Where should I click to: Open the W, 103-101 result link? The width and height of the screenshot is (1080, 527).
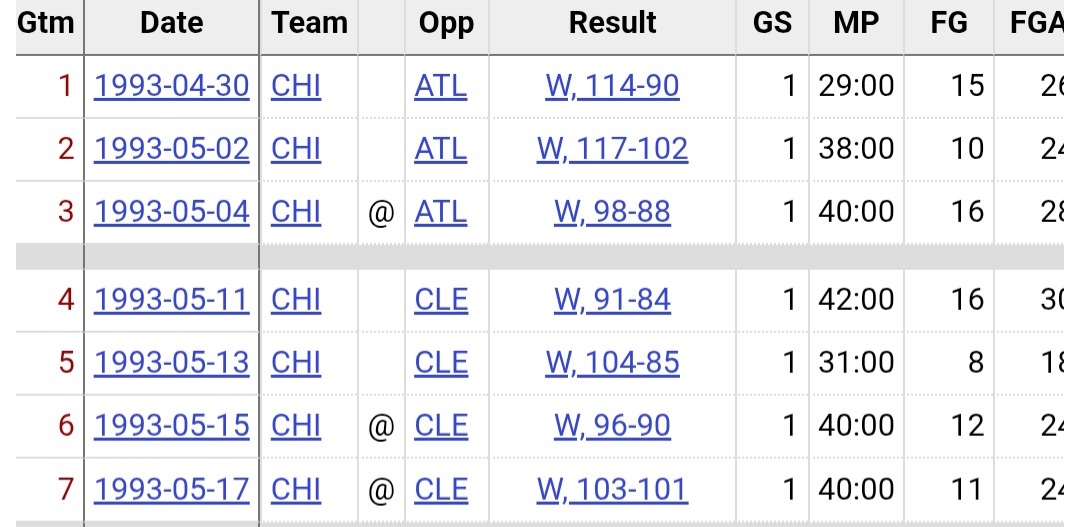click(x=612, y=489)
